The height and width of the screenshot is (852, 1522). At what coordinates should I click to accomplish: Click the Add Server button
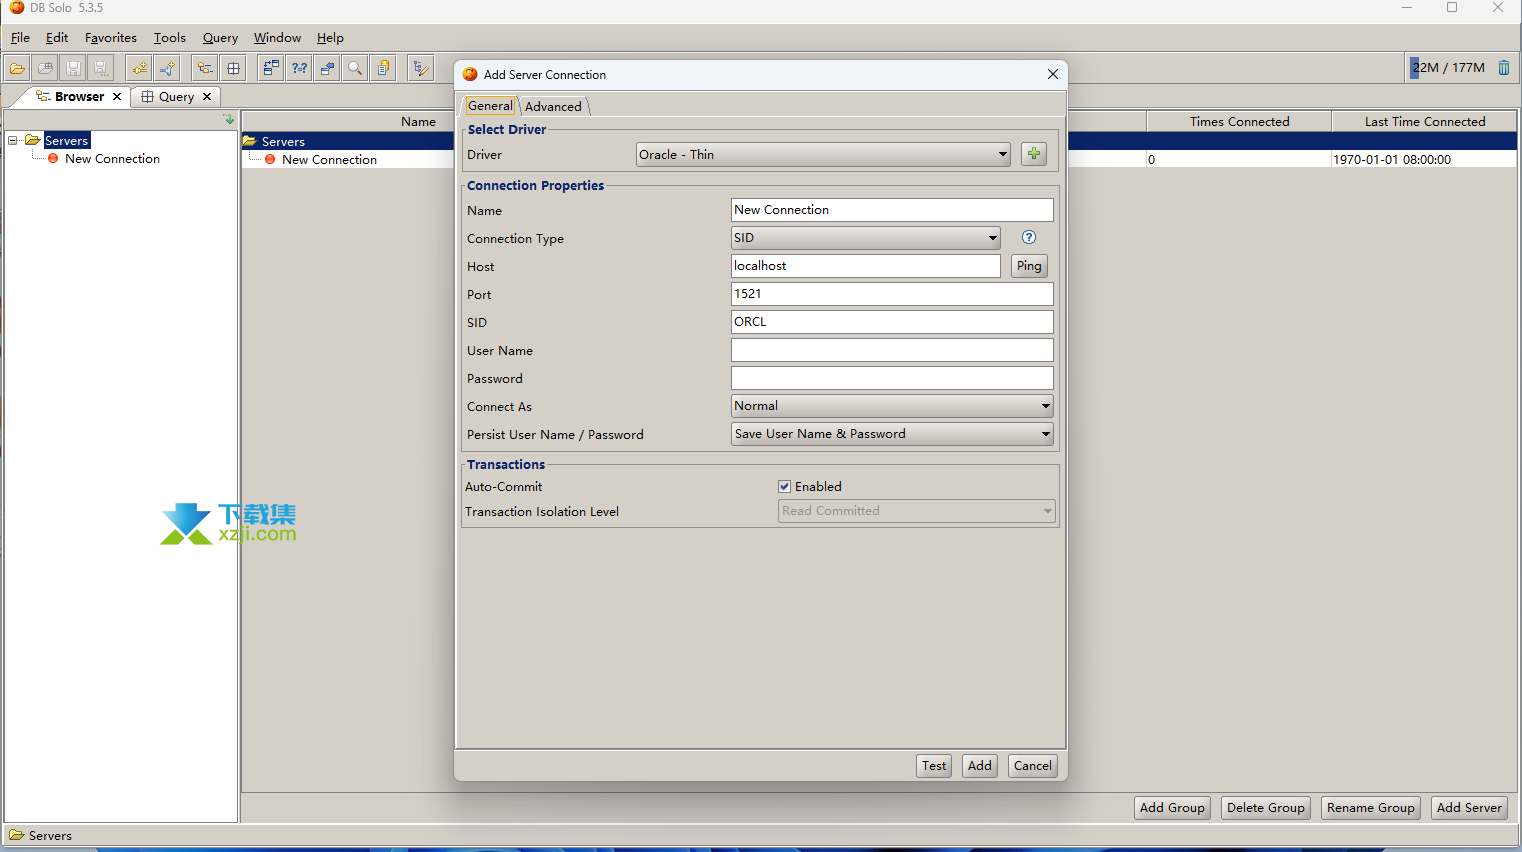click(x=1469, y=808)
